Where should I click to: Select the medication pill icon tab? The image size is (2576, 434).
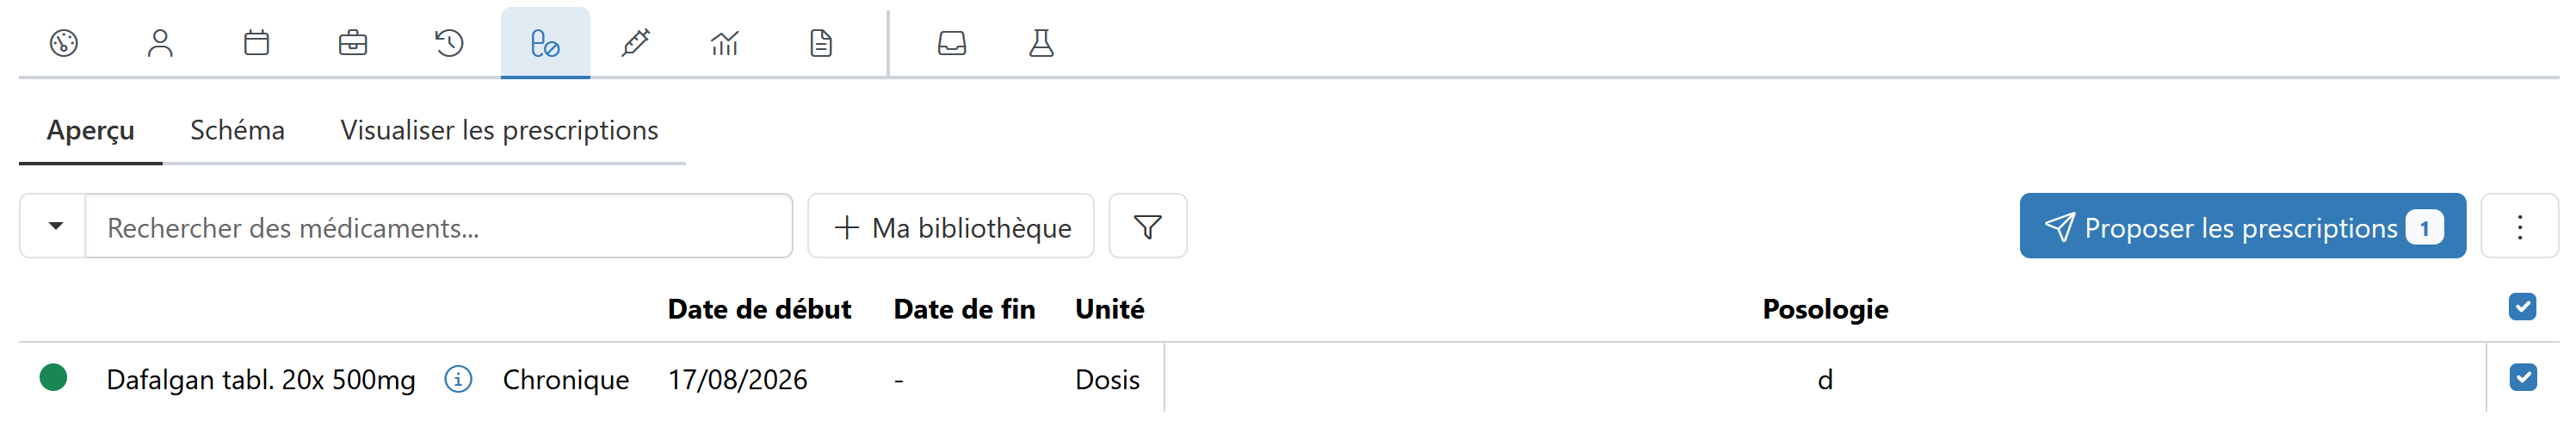(x=545, y=43)
